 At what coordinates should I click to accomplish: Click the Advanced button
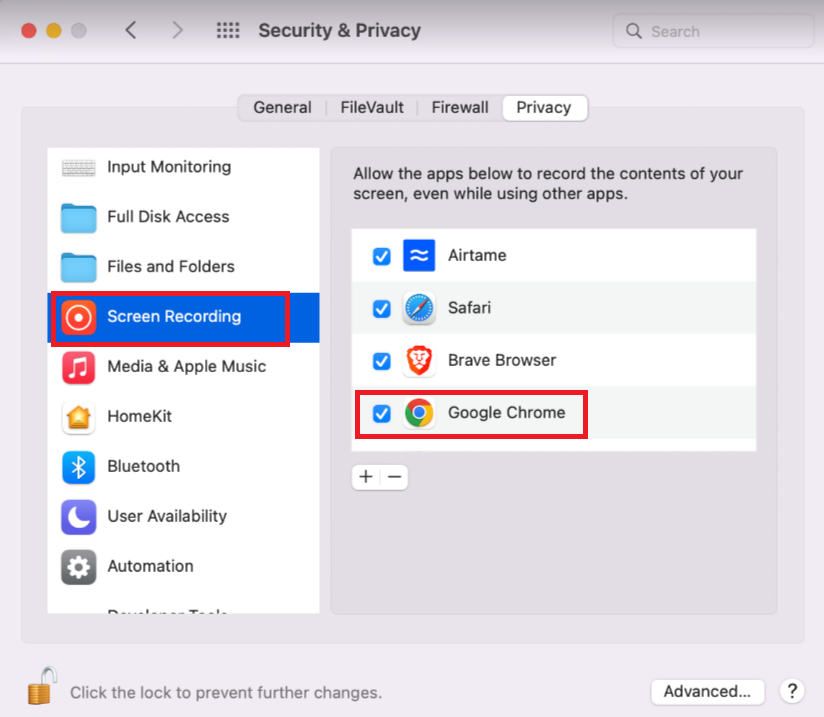[708, 691]
